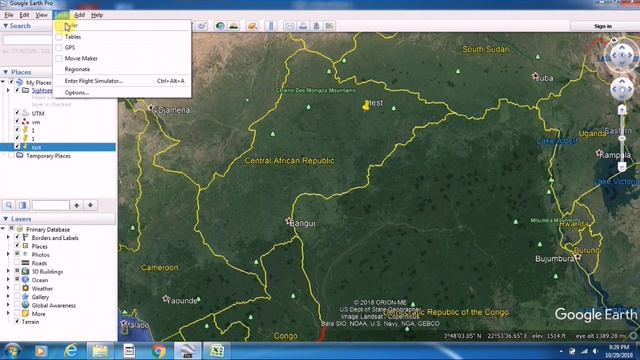This screenshot has height=360, width=640.
Task: Select the test placemark row in Places
Action: point(58,147)
